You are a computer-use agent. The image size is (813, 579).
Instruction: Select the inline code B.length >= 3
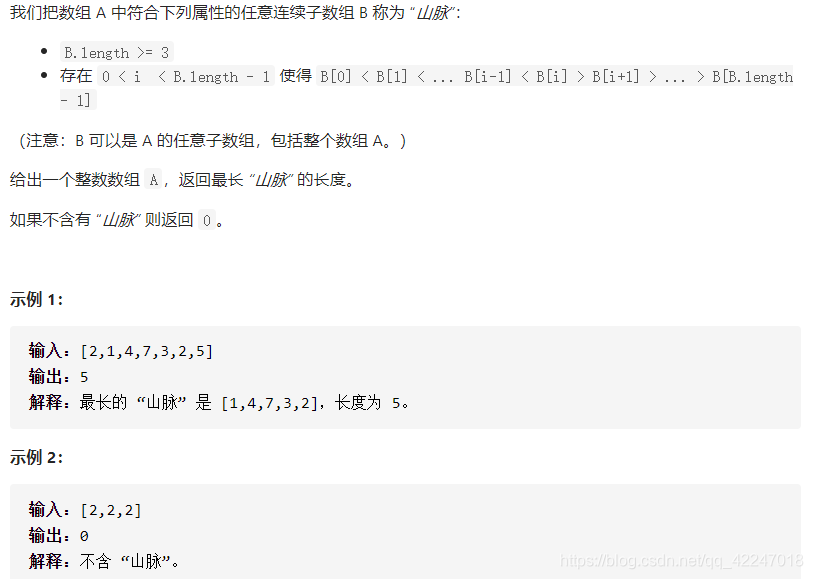point(117,52)
